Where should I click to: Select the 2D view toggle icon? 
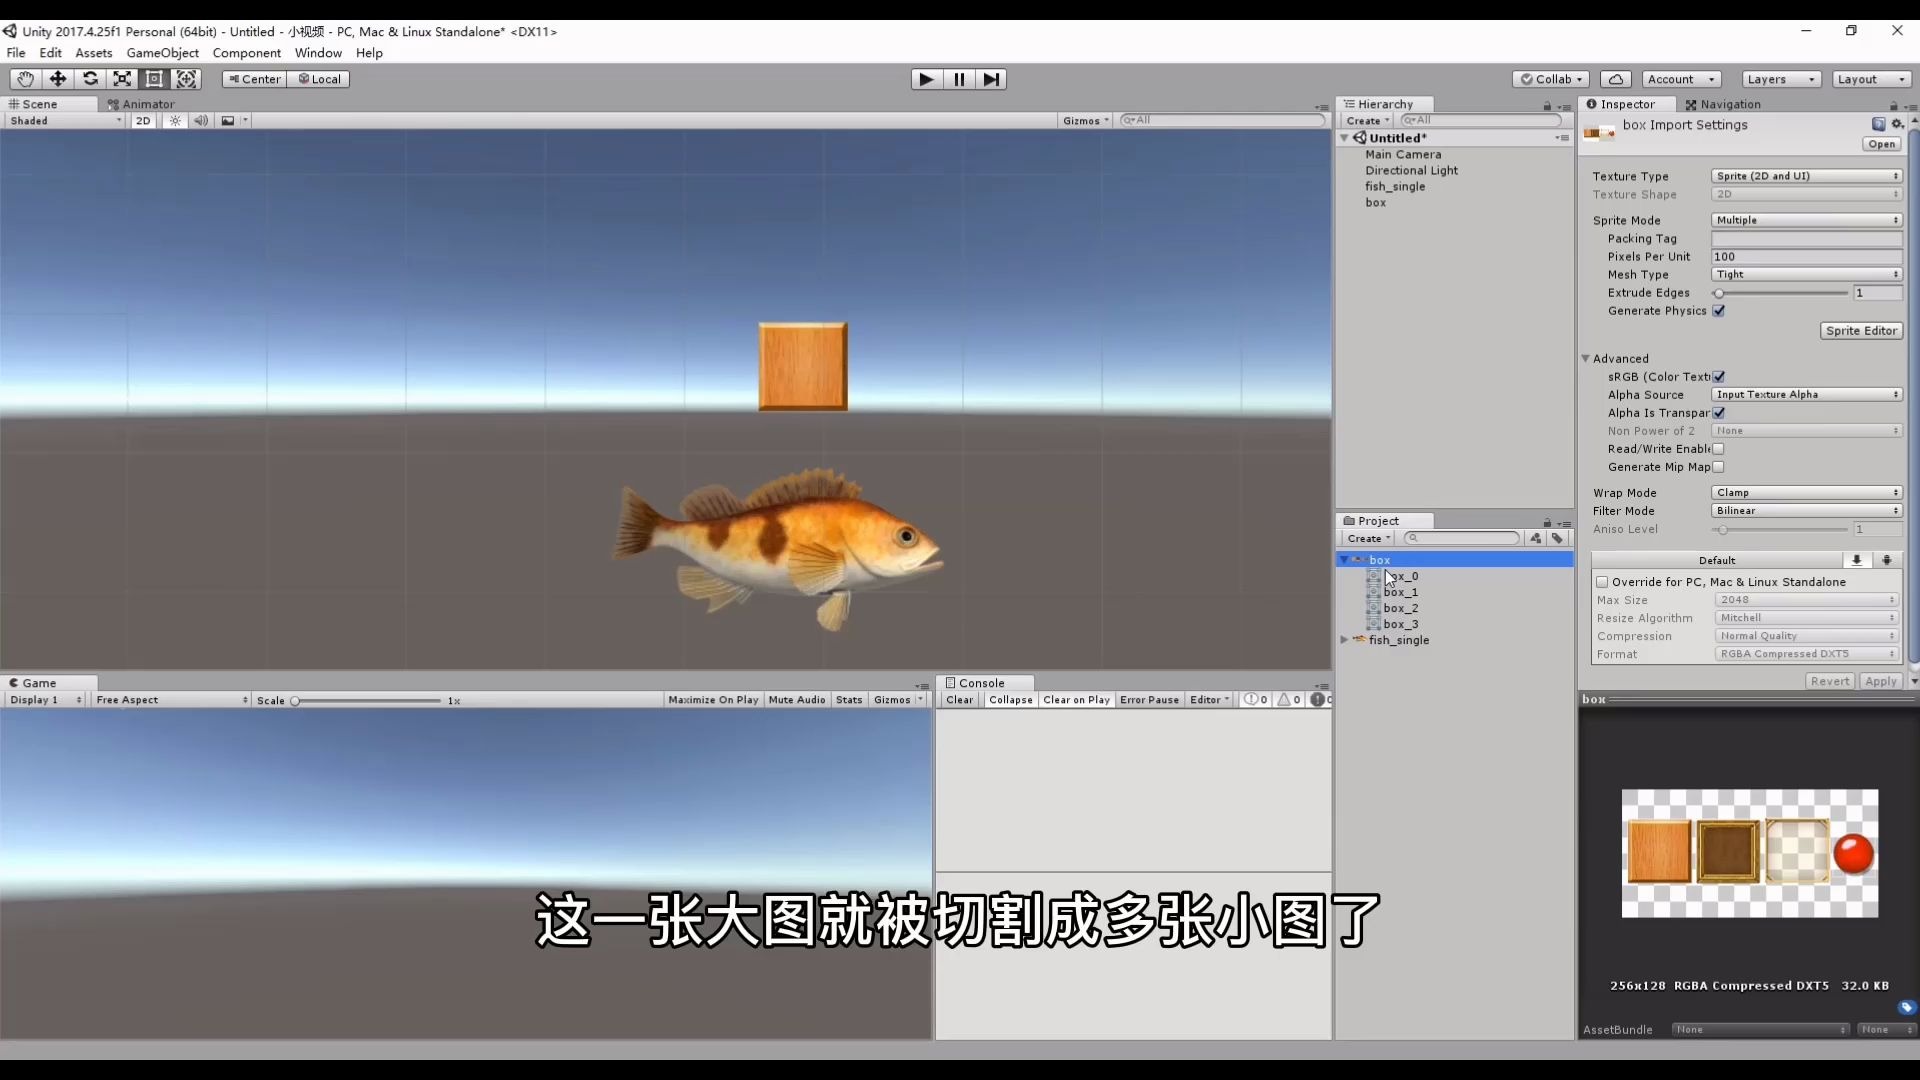click(x=144, y=120)
